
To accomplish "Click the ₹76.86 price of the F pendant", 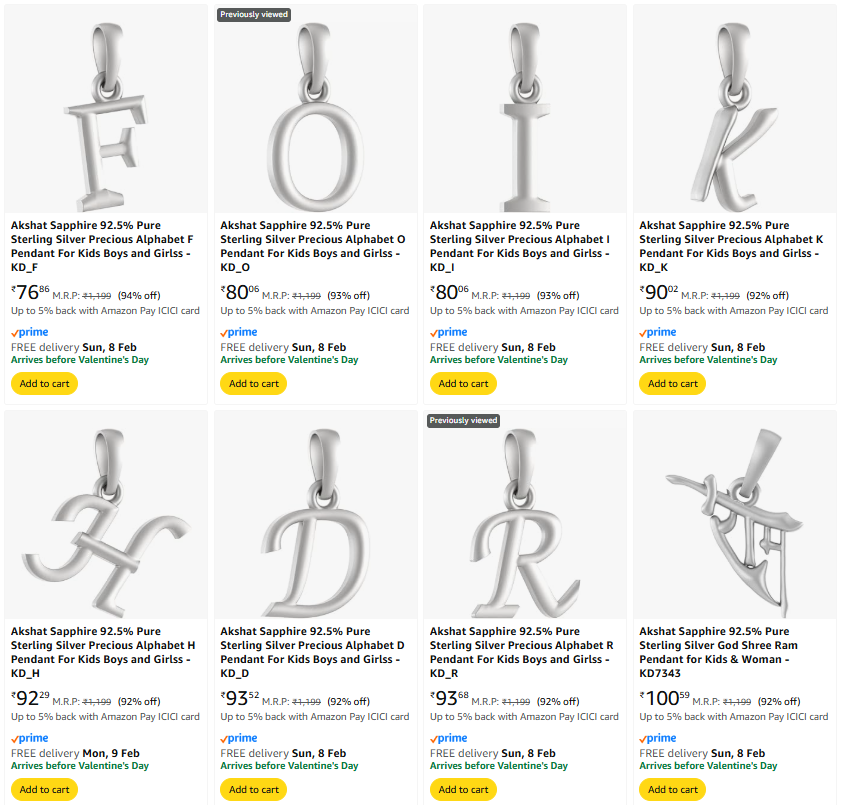I will [30, 293].
